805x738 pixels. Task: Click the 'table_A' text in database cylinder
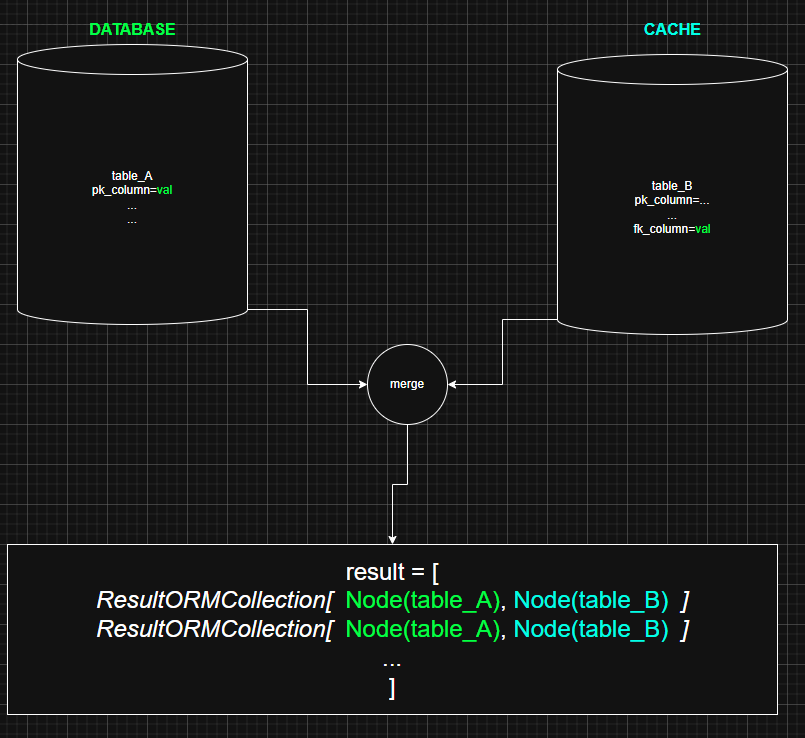coord(132,176)
